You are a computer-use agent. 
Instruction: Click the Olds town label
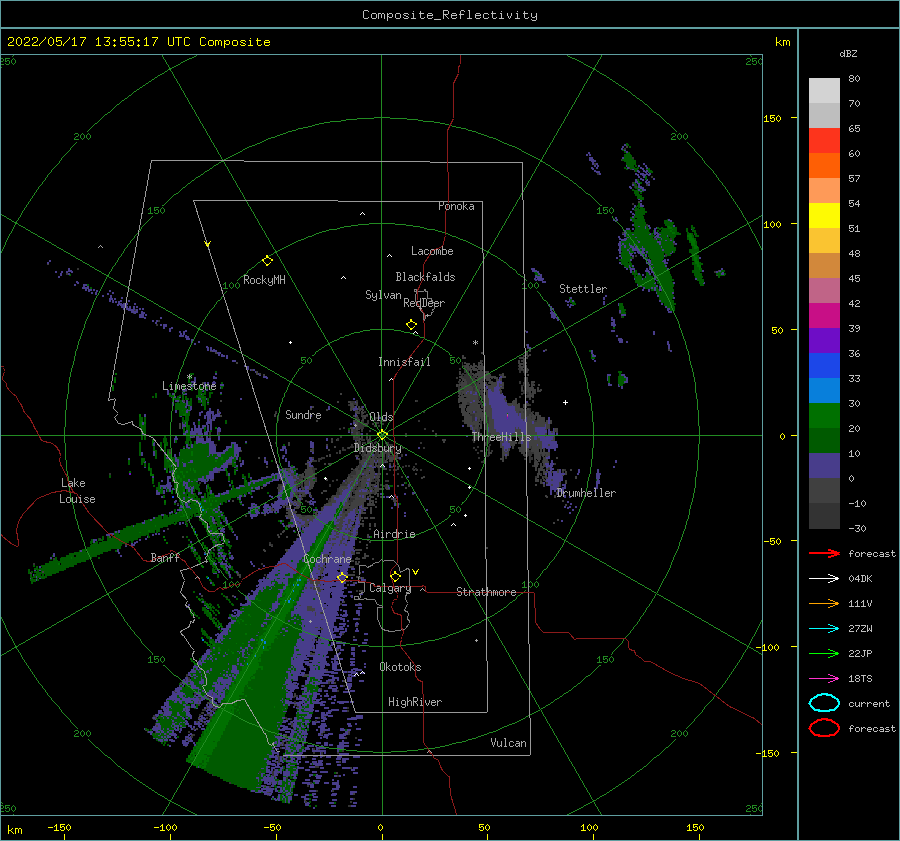click(381, 417)
